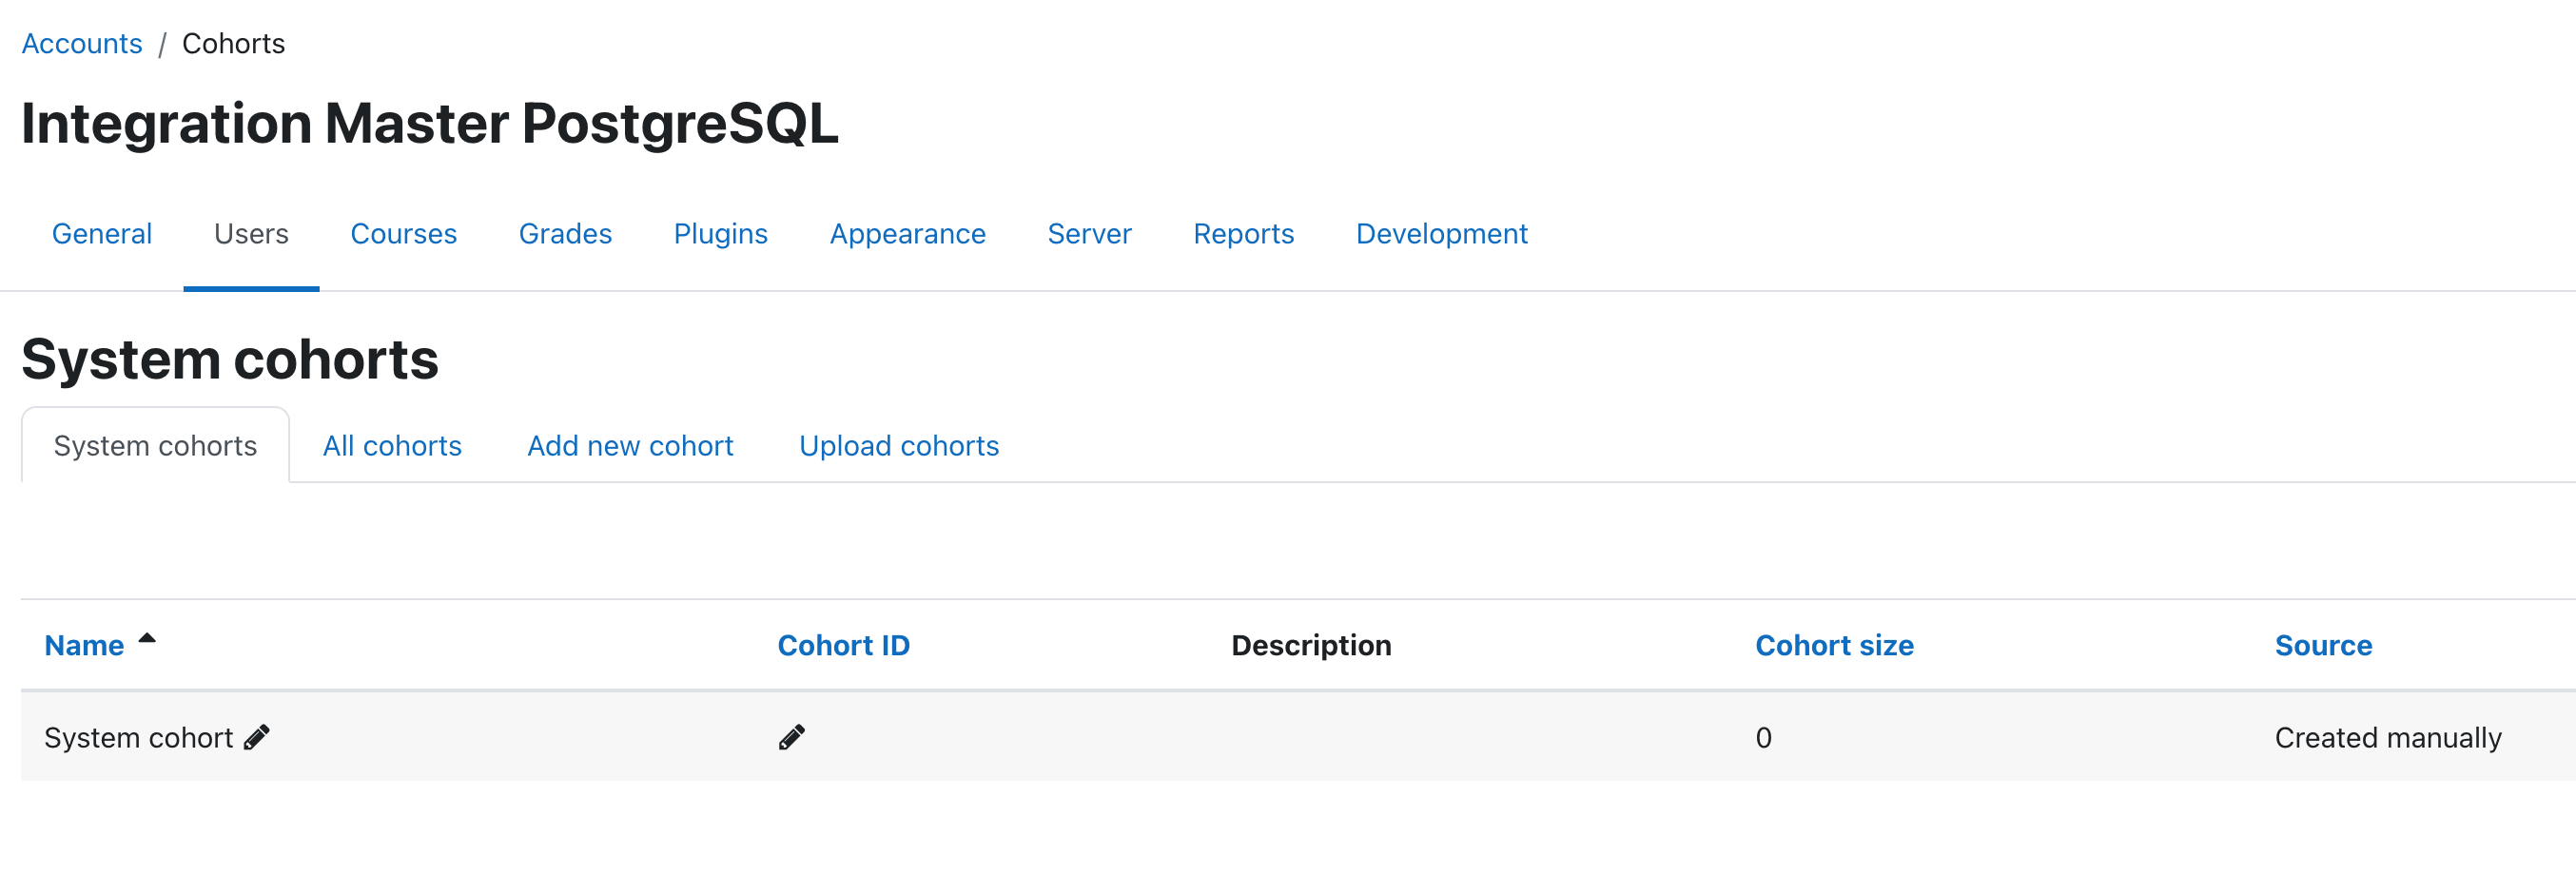Open the Courses admin tab
Screen dimensions: 2576x875
click(x=403, y=233)
